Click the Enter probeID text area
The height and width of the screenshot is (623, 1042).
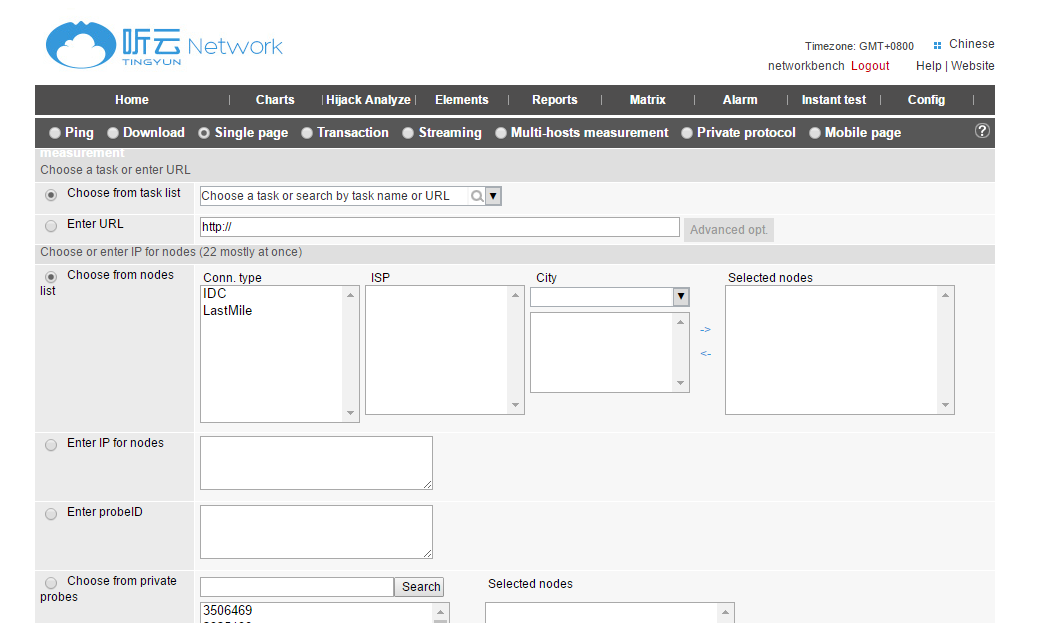316,531
